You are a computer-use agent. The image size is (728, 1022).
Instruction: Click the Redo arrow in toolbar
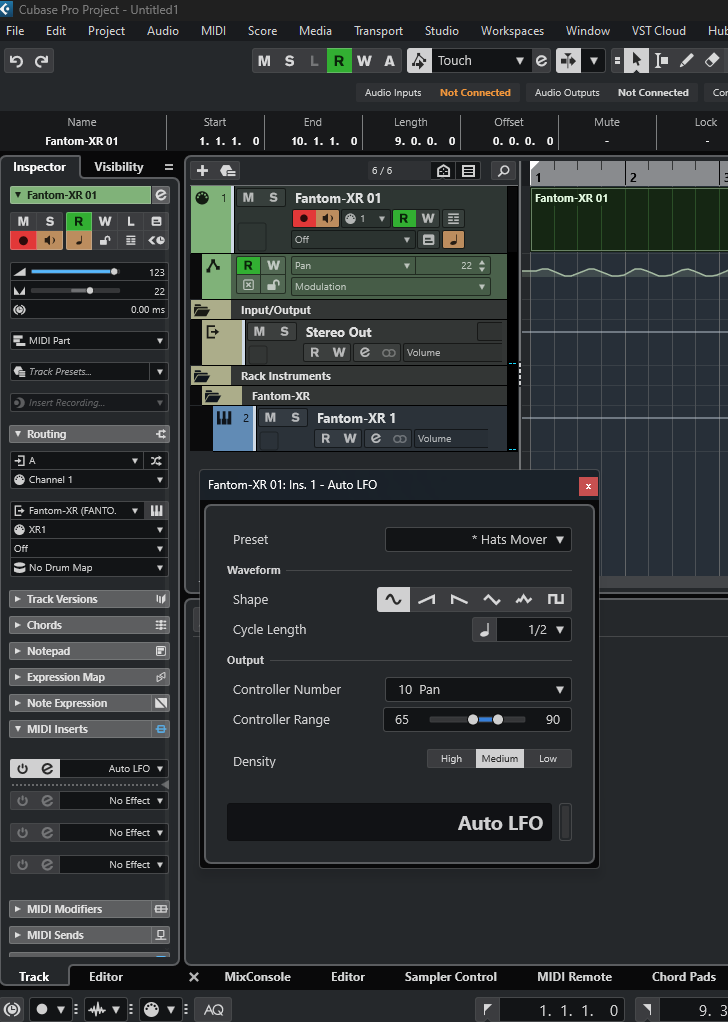pos(41,61)
